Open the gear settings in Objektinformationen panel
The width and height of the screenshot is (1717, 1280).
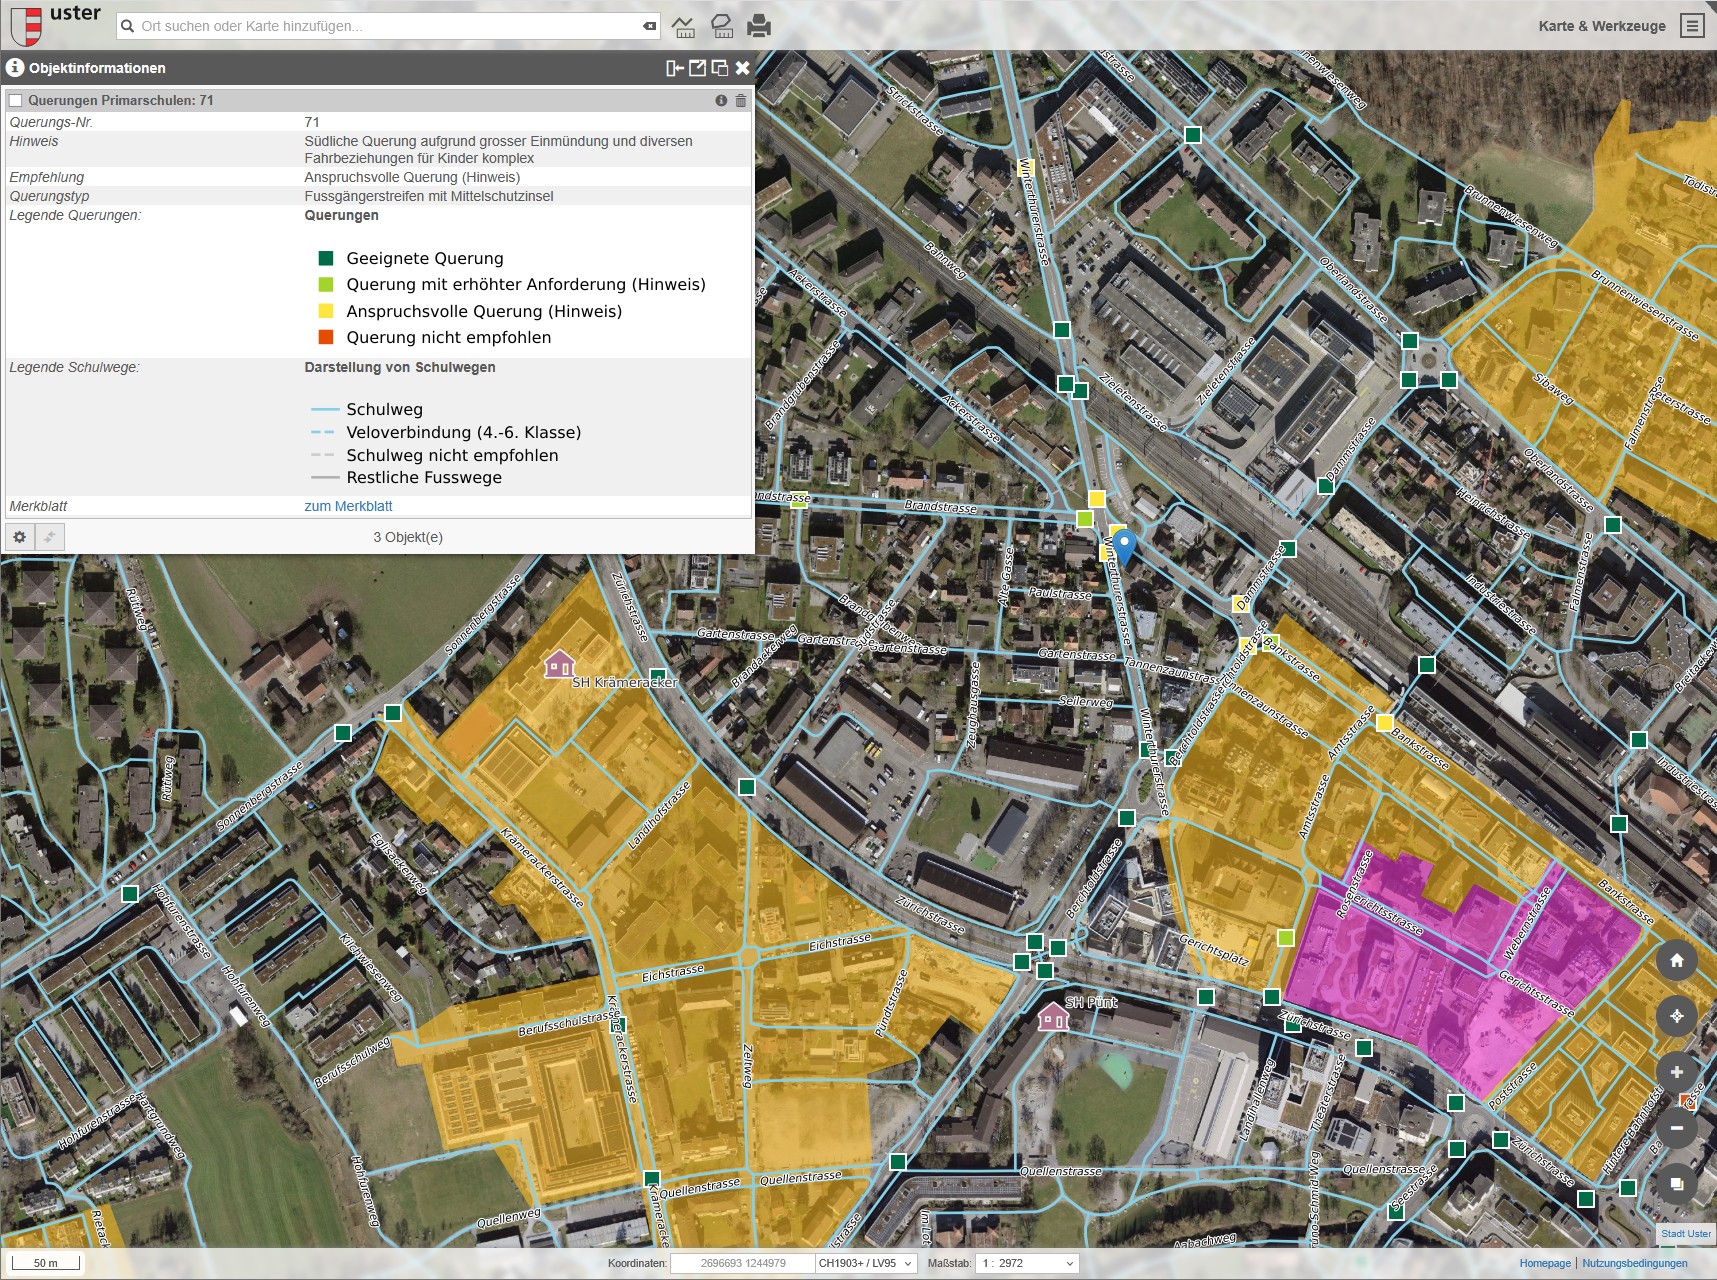pos(20,537)
